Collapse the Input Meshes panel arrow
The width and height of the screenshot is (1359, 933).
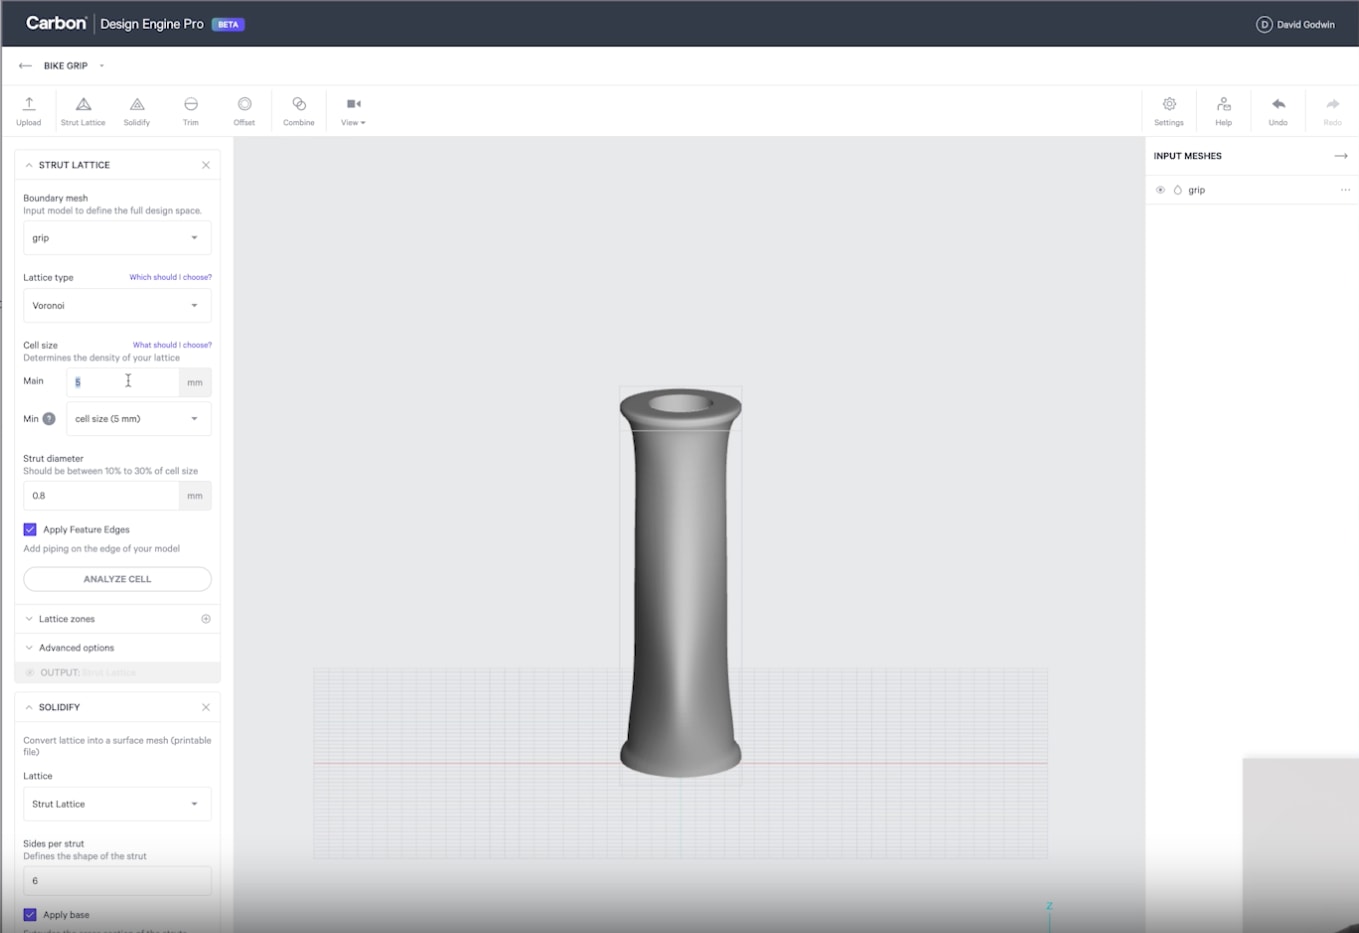[x=1341, y=156]
